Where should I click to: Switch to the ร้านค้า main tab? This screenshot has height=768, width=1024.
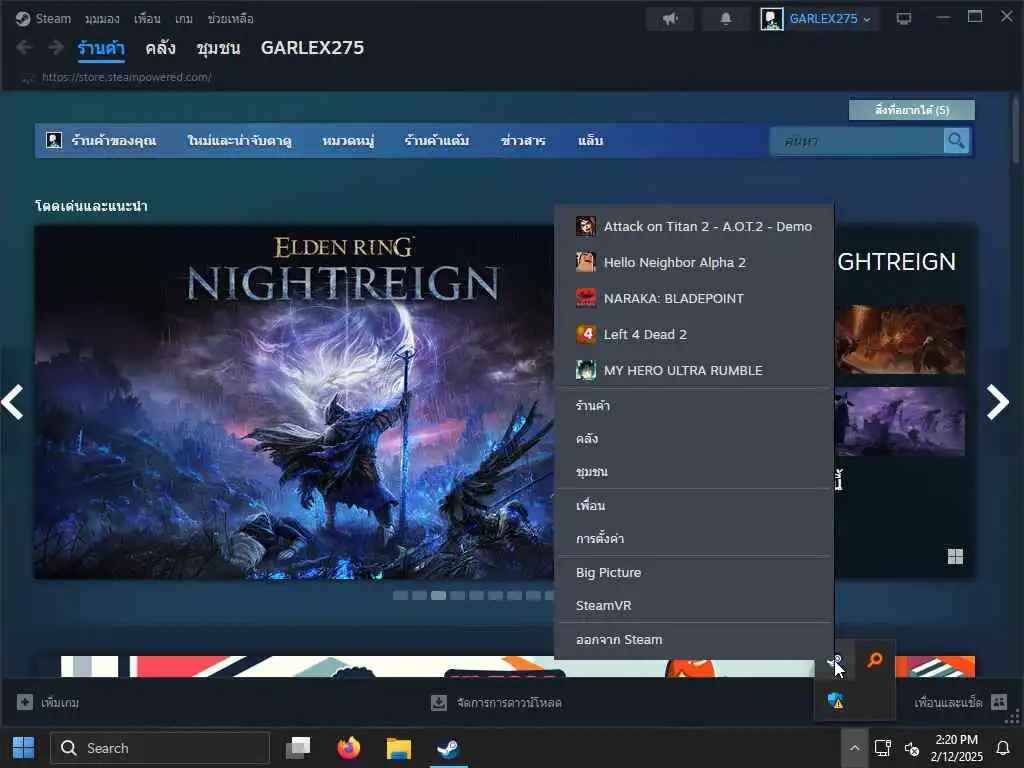pos(101,48)
